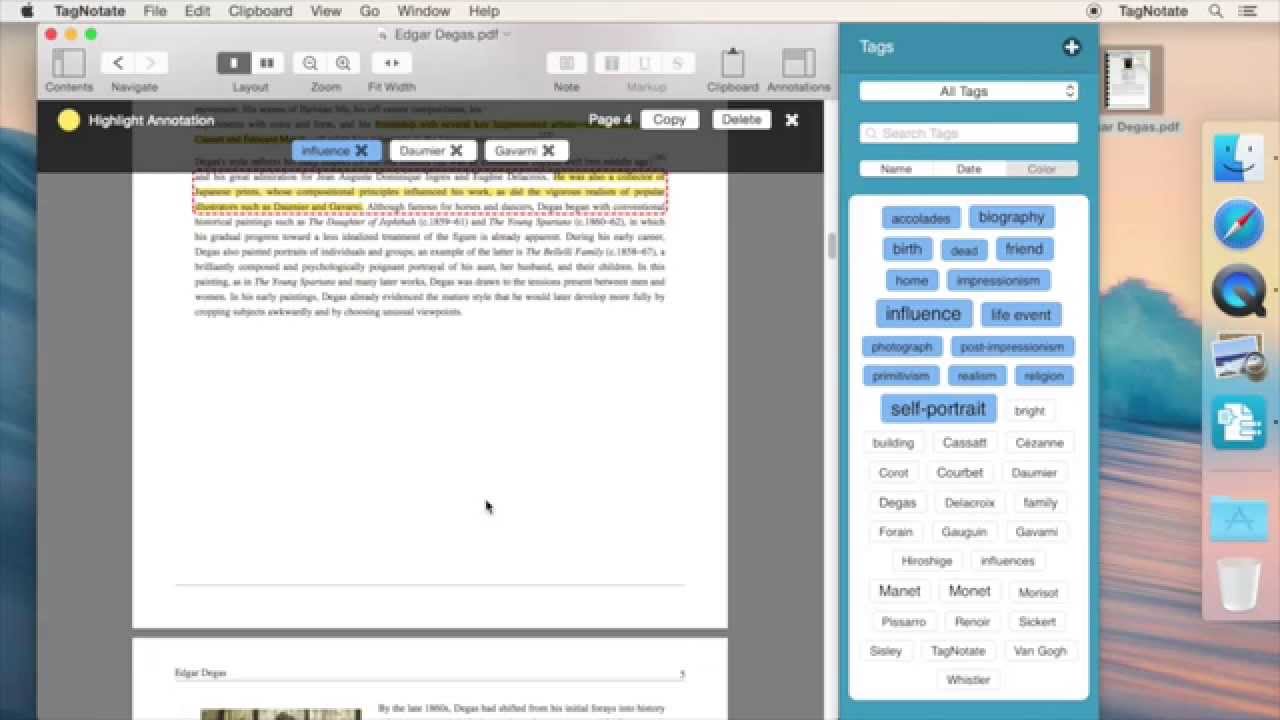The width and height of the screenshot is (1280, 720).
Task: Open the View menu
Action: [326, 11]
